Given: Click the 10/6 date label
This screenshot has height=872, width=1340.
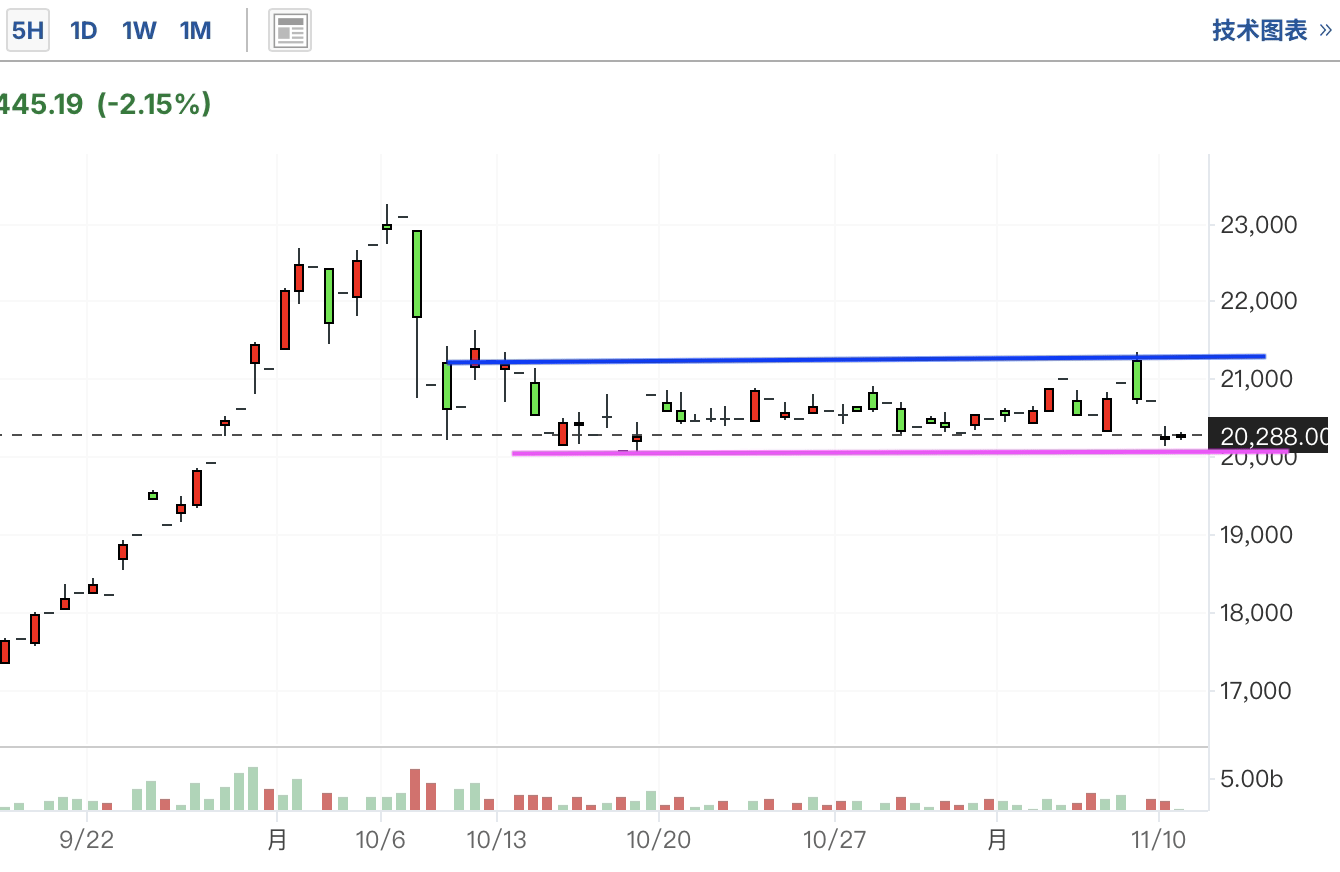Looking at the screenshot, I should (381, 839).
